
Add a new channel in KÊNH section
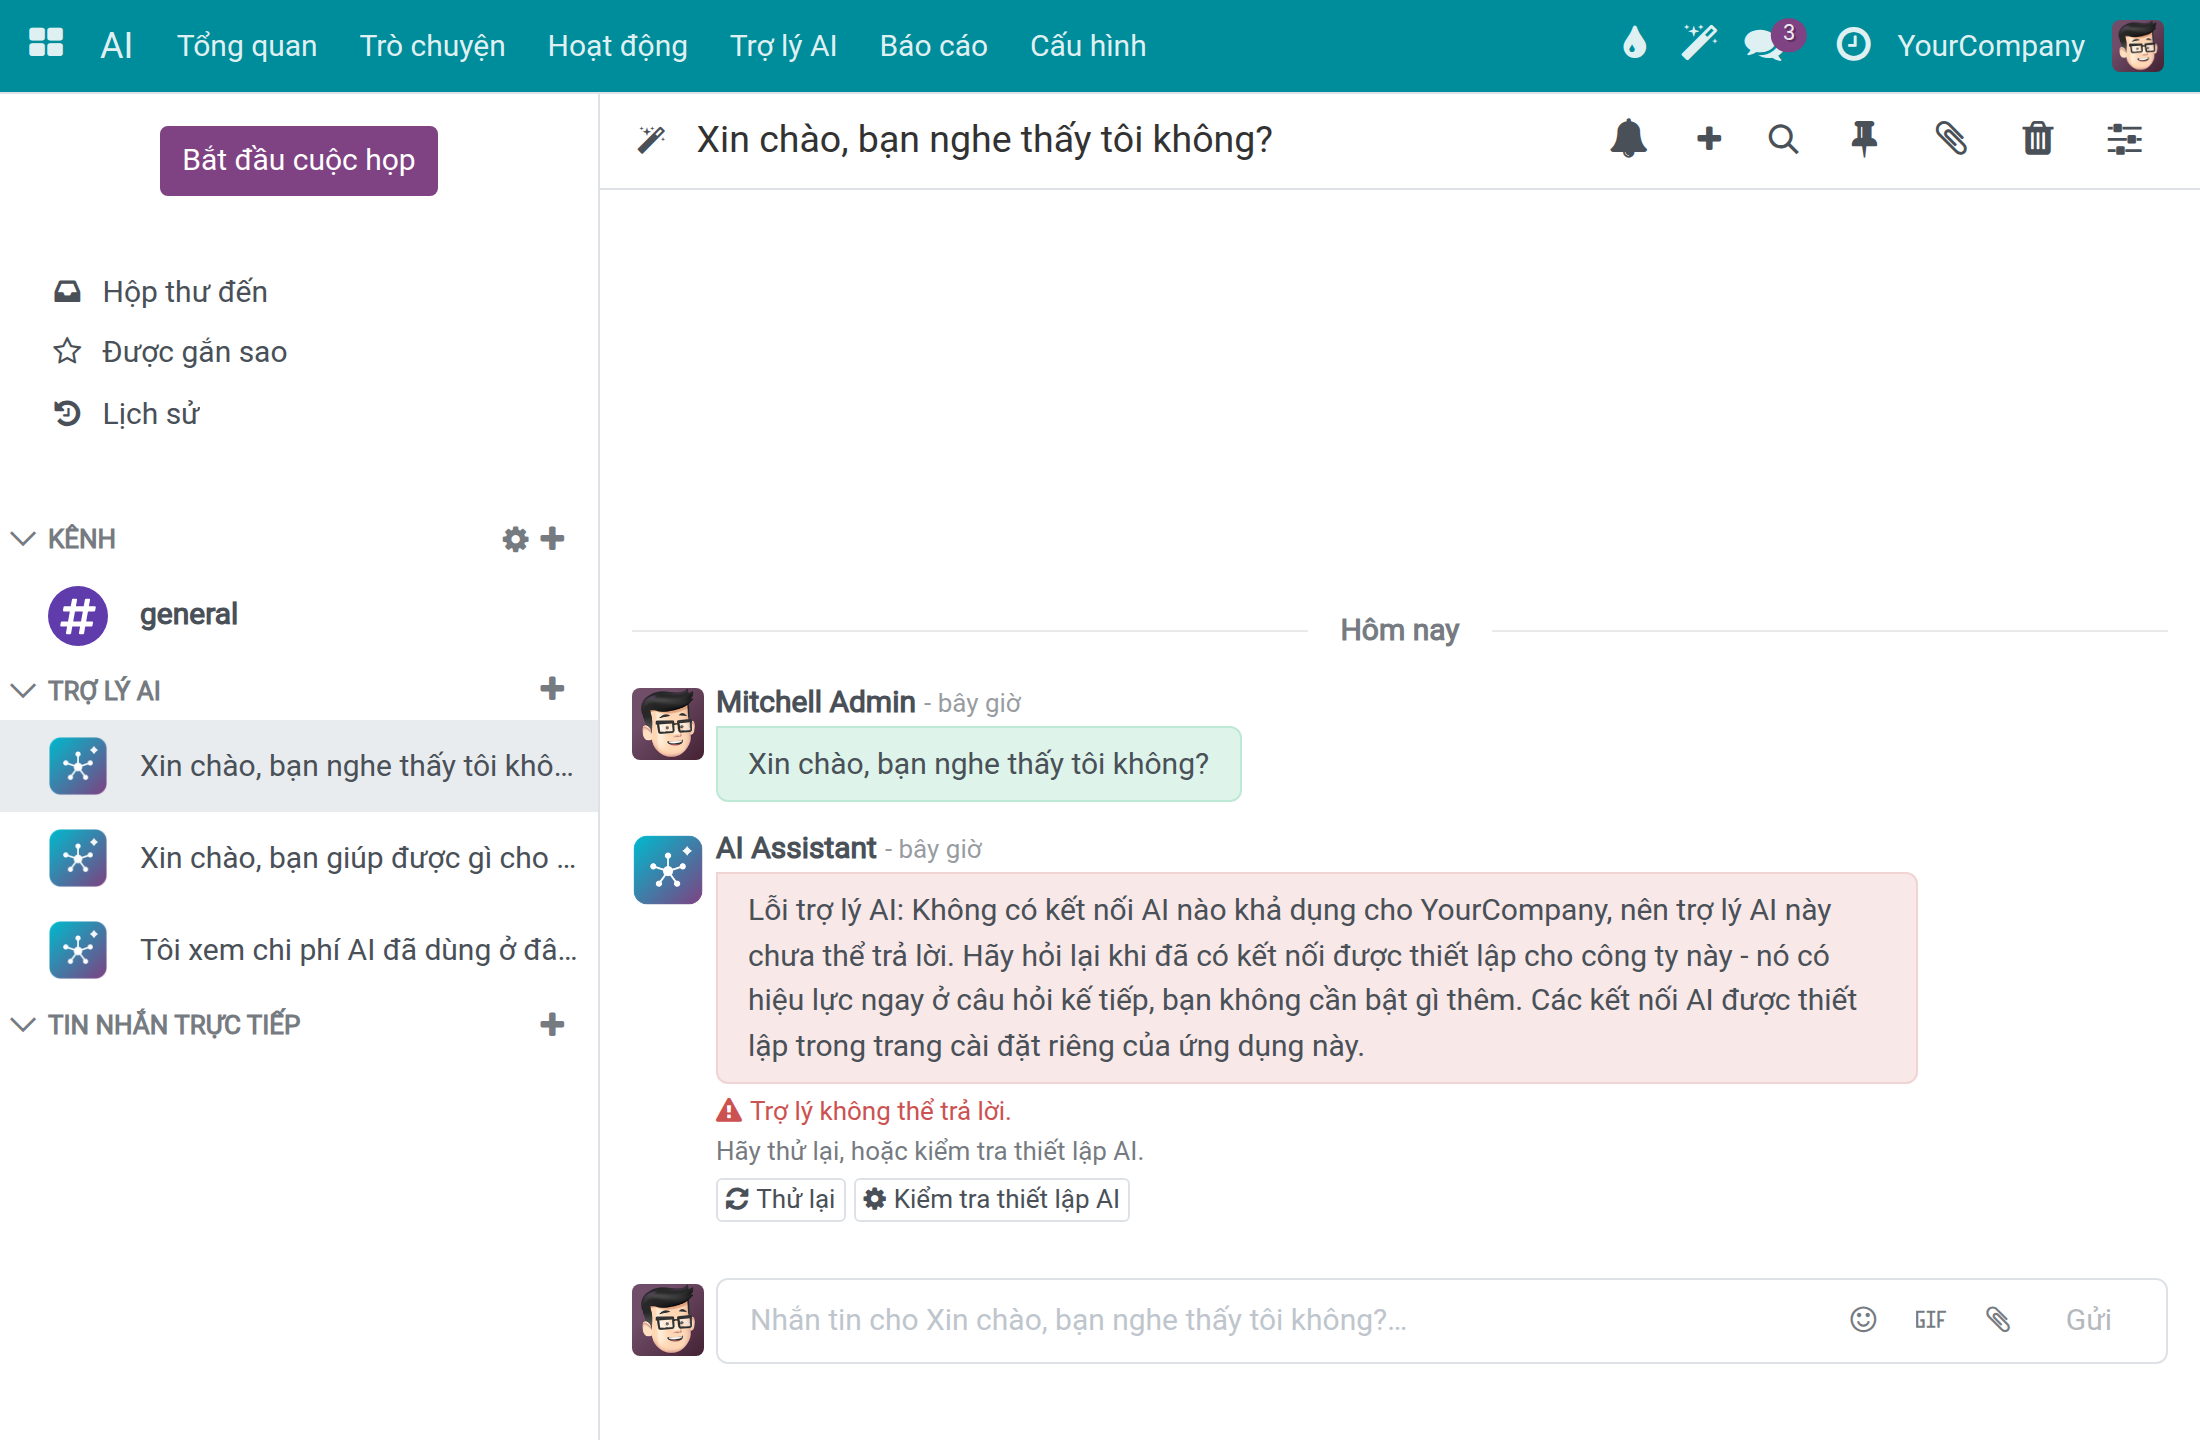552,539
